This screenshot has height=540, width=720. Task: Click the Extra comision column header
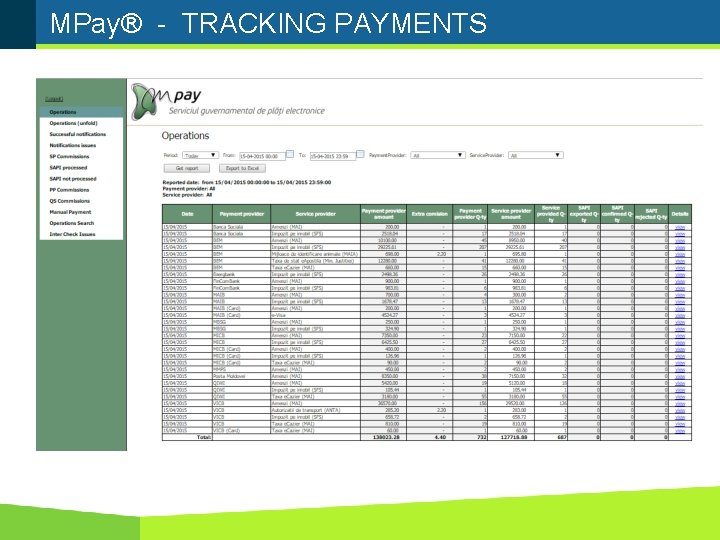click(x=429, y=214)
